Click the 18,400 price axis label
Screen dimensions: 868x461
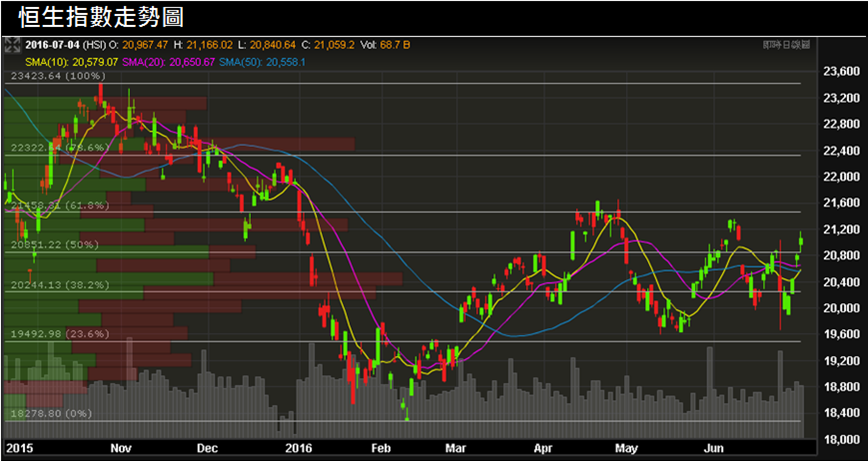(841, 413)
